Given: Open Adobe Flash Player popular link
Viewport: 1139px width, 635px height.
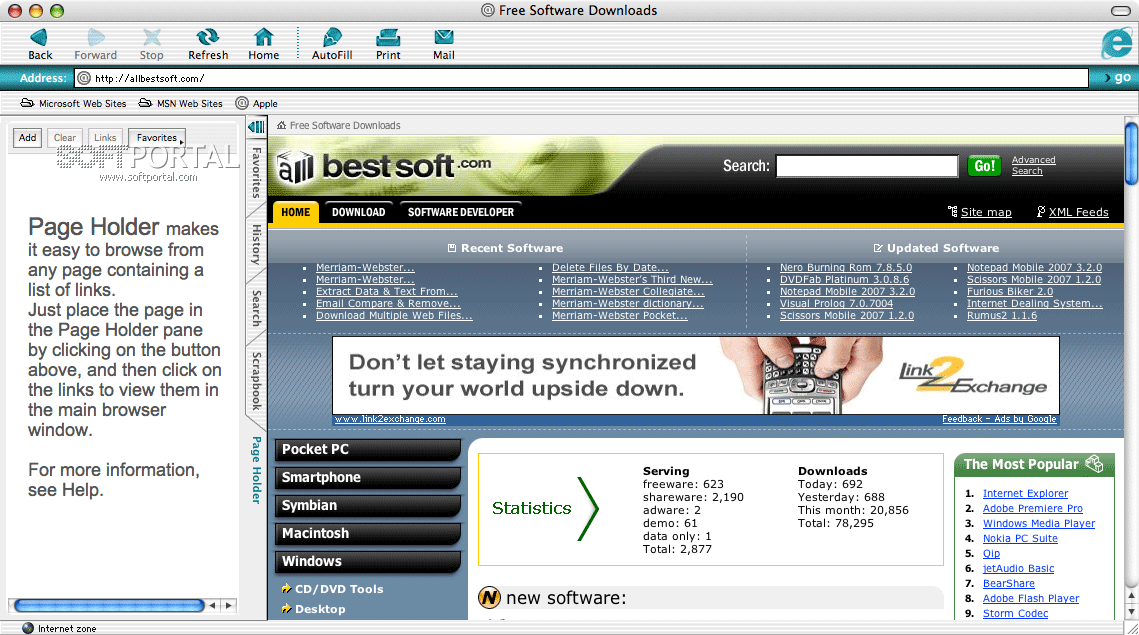Looking at the screenshot, I should click(1031, 599).
